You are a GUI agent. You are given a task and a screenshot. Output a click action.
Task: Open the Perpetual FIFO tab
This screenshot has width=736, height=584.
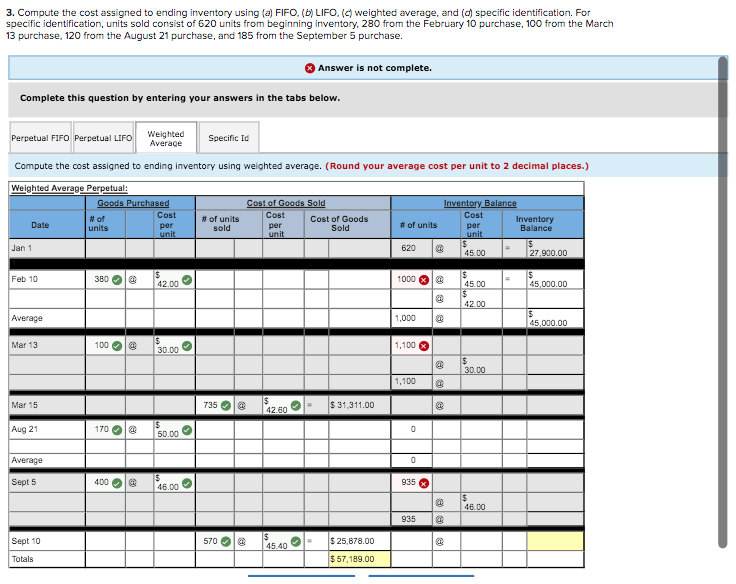click(x=40, y=138)
